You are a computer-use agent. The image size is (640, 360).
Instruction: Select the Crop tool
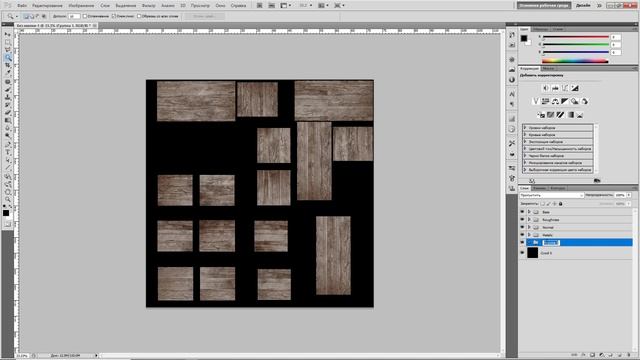point(8,65)
